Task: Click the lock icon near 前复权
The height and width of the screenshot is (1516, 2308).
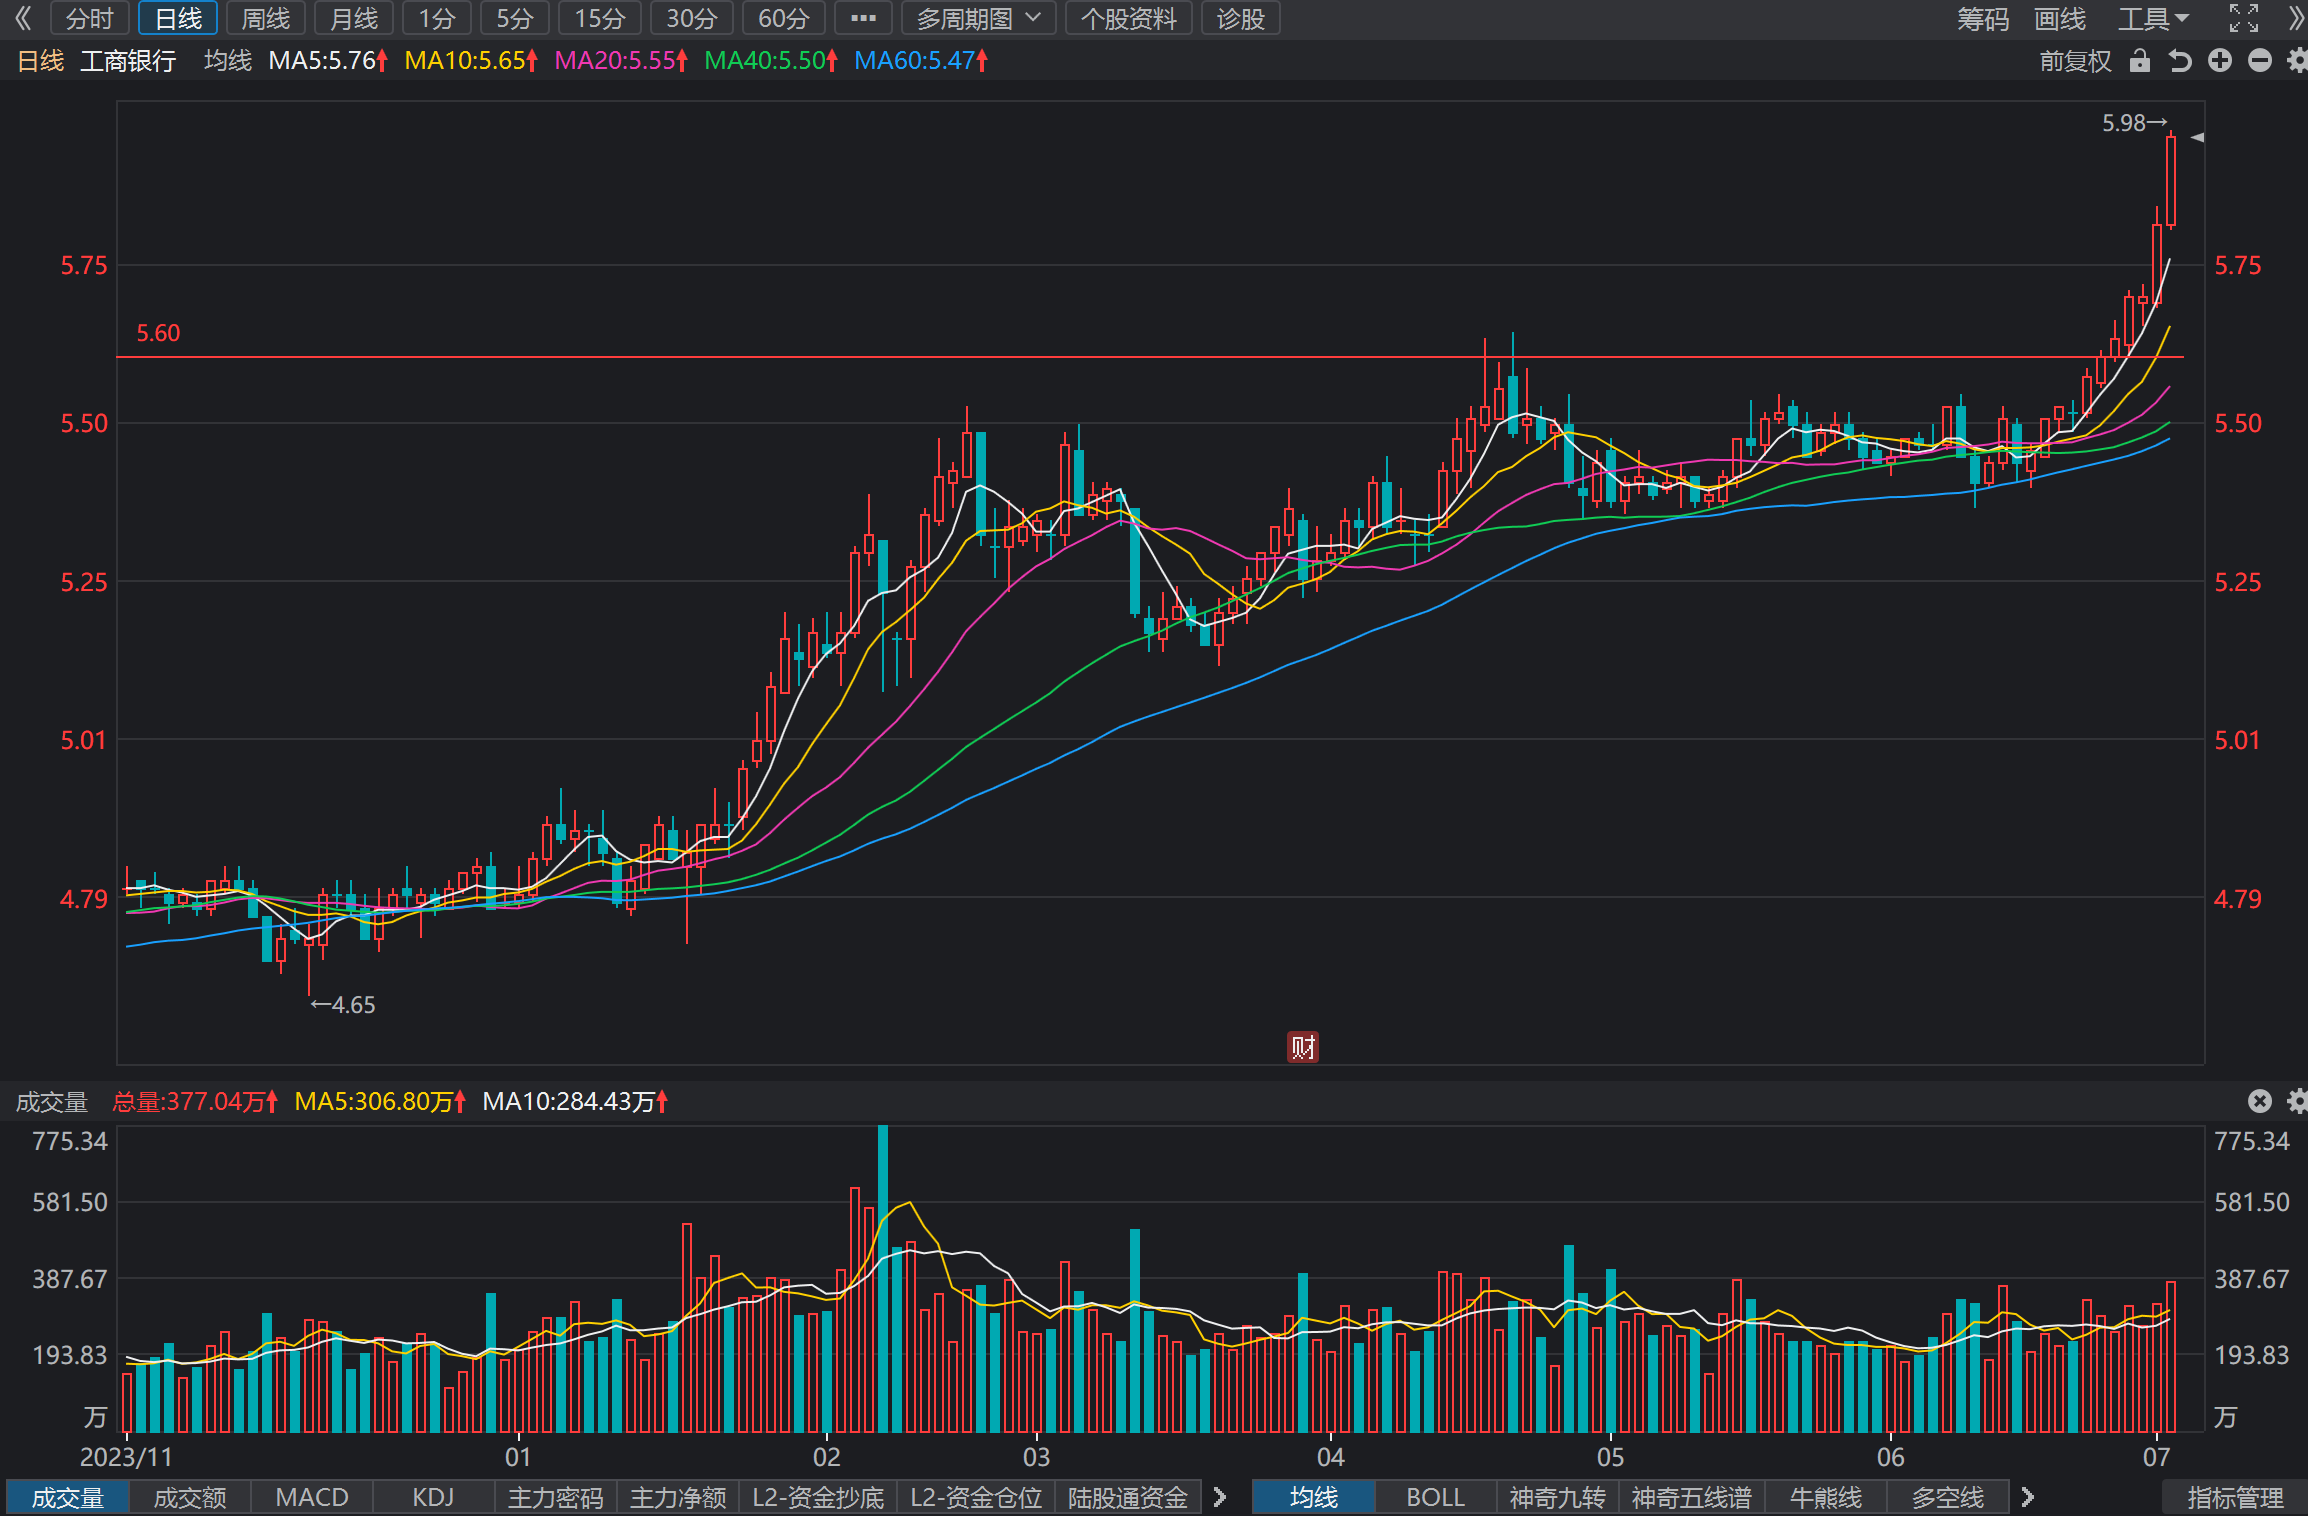Action: (x=2140, y=61)
